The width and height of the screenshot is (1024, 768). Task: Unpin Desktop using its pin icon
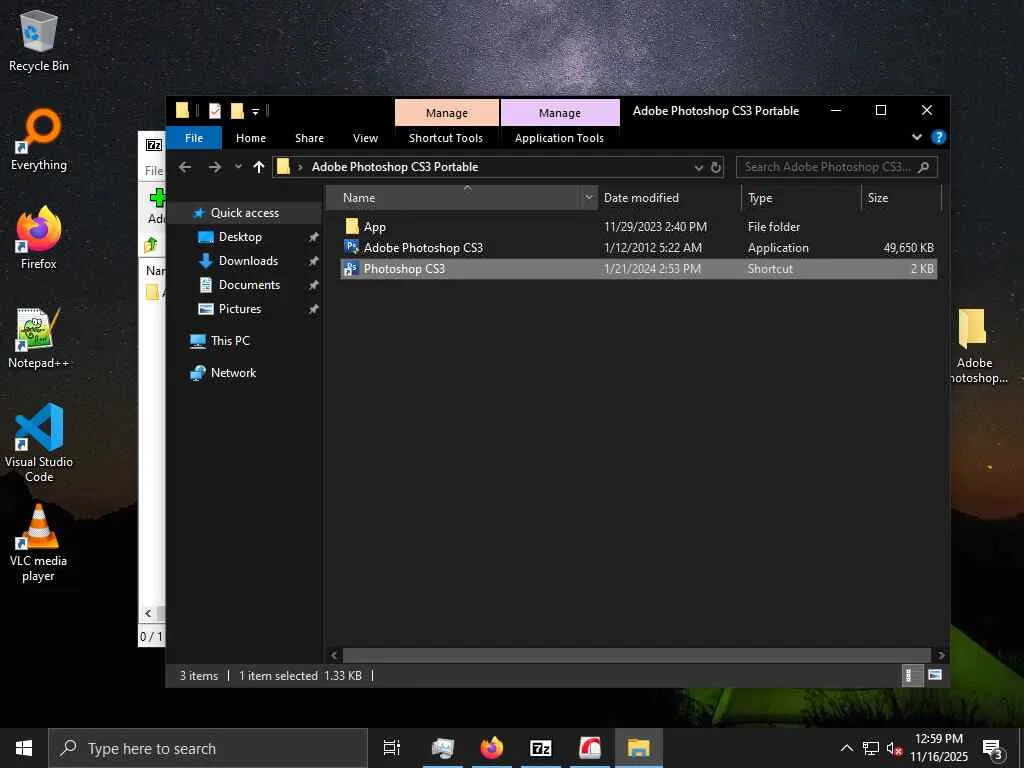click(313, 237)
